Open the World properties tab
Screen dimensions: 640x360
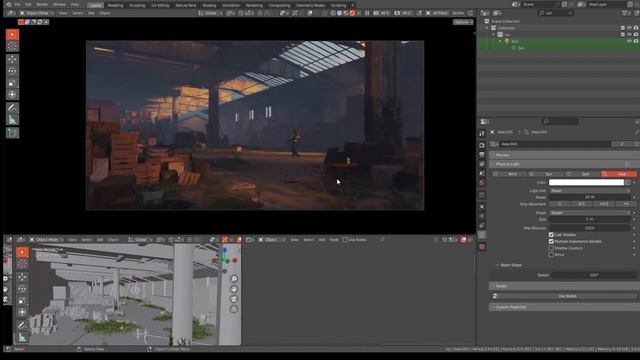[482, 183]
